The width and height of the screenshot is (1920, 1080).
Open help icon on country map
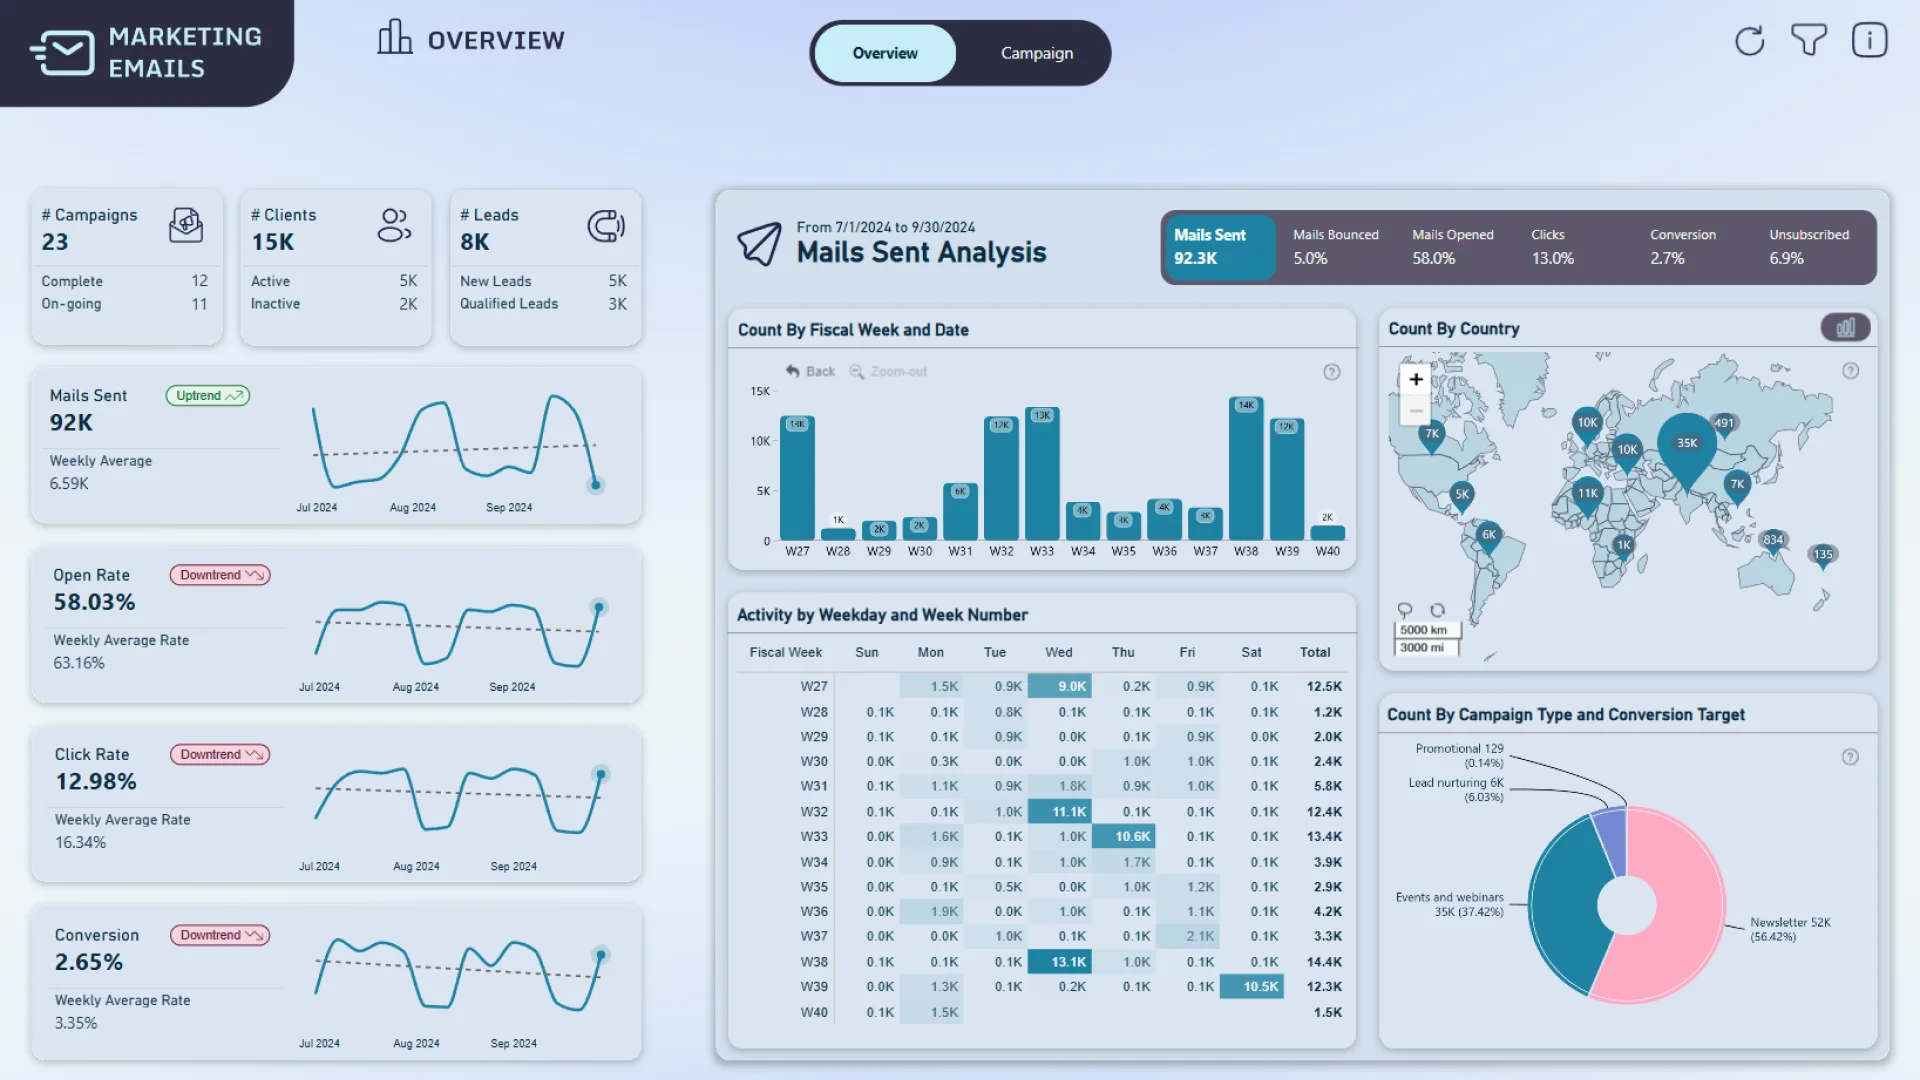pyautogui.click(x=1850, y=371)
